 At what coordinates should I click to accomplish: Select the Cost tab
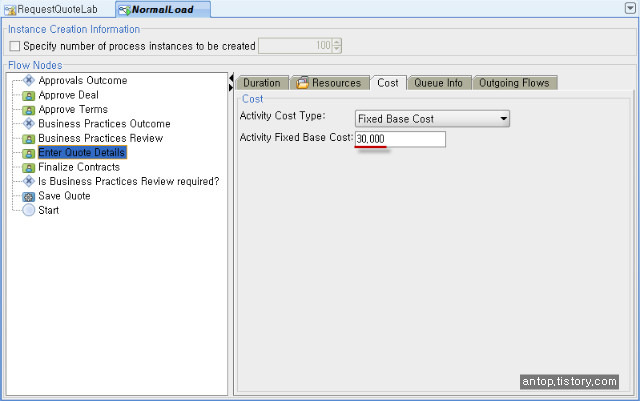(x=388, y=83)
